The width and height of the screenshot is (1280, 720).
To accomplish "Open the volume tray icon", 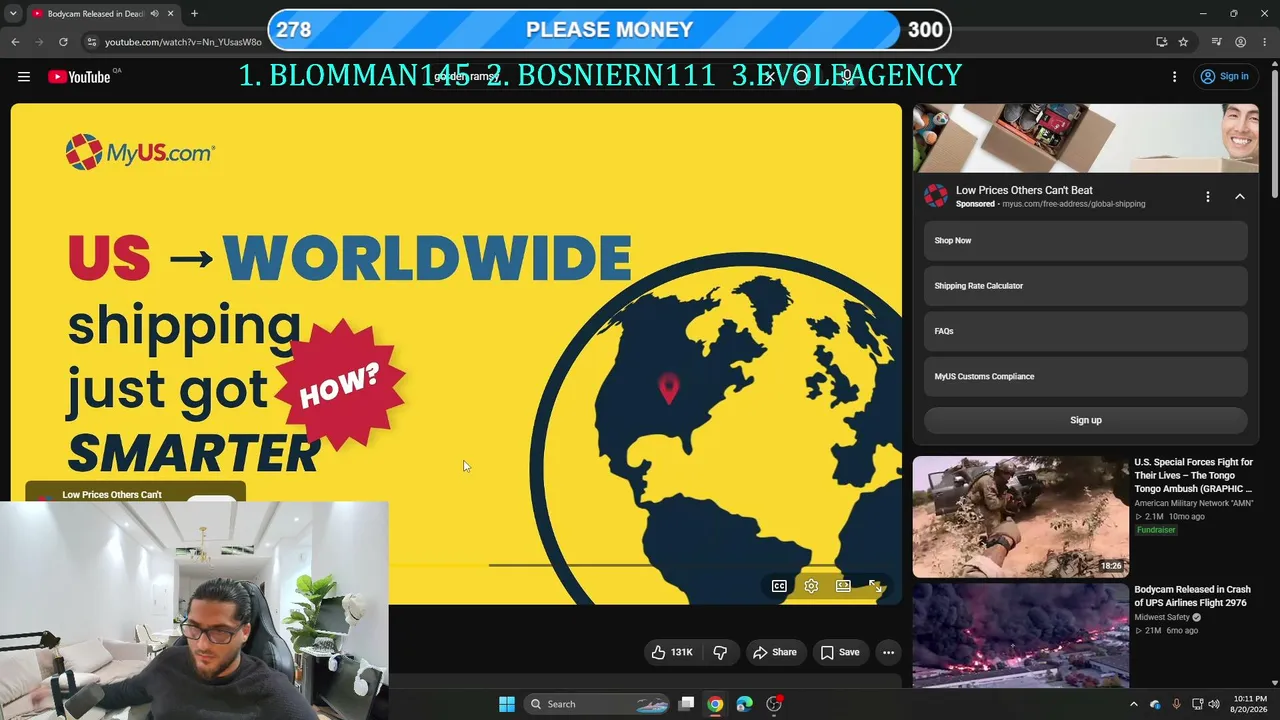I will tap(1214, 704).
